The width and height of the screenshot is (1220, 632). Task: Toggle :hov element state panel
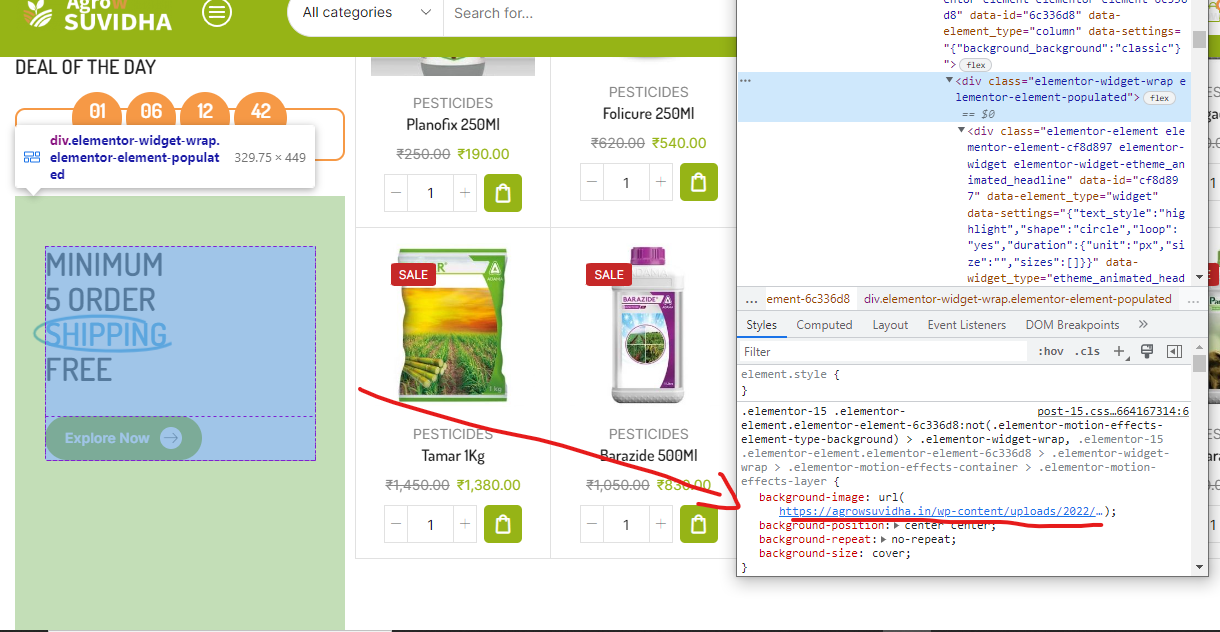1050,351
